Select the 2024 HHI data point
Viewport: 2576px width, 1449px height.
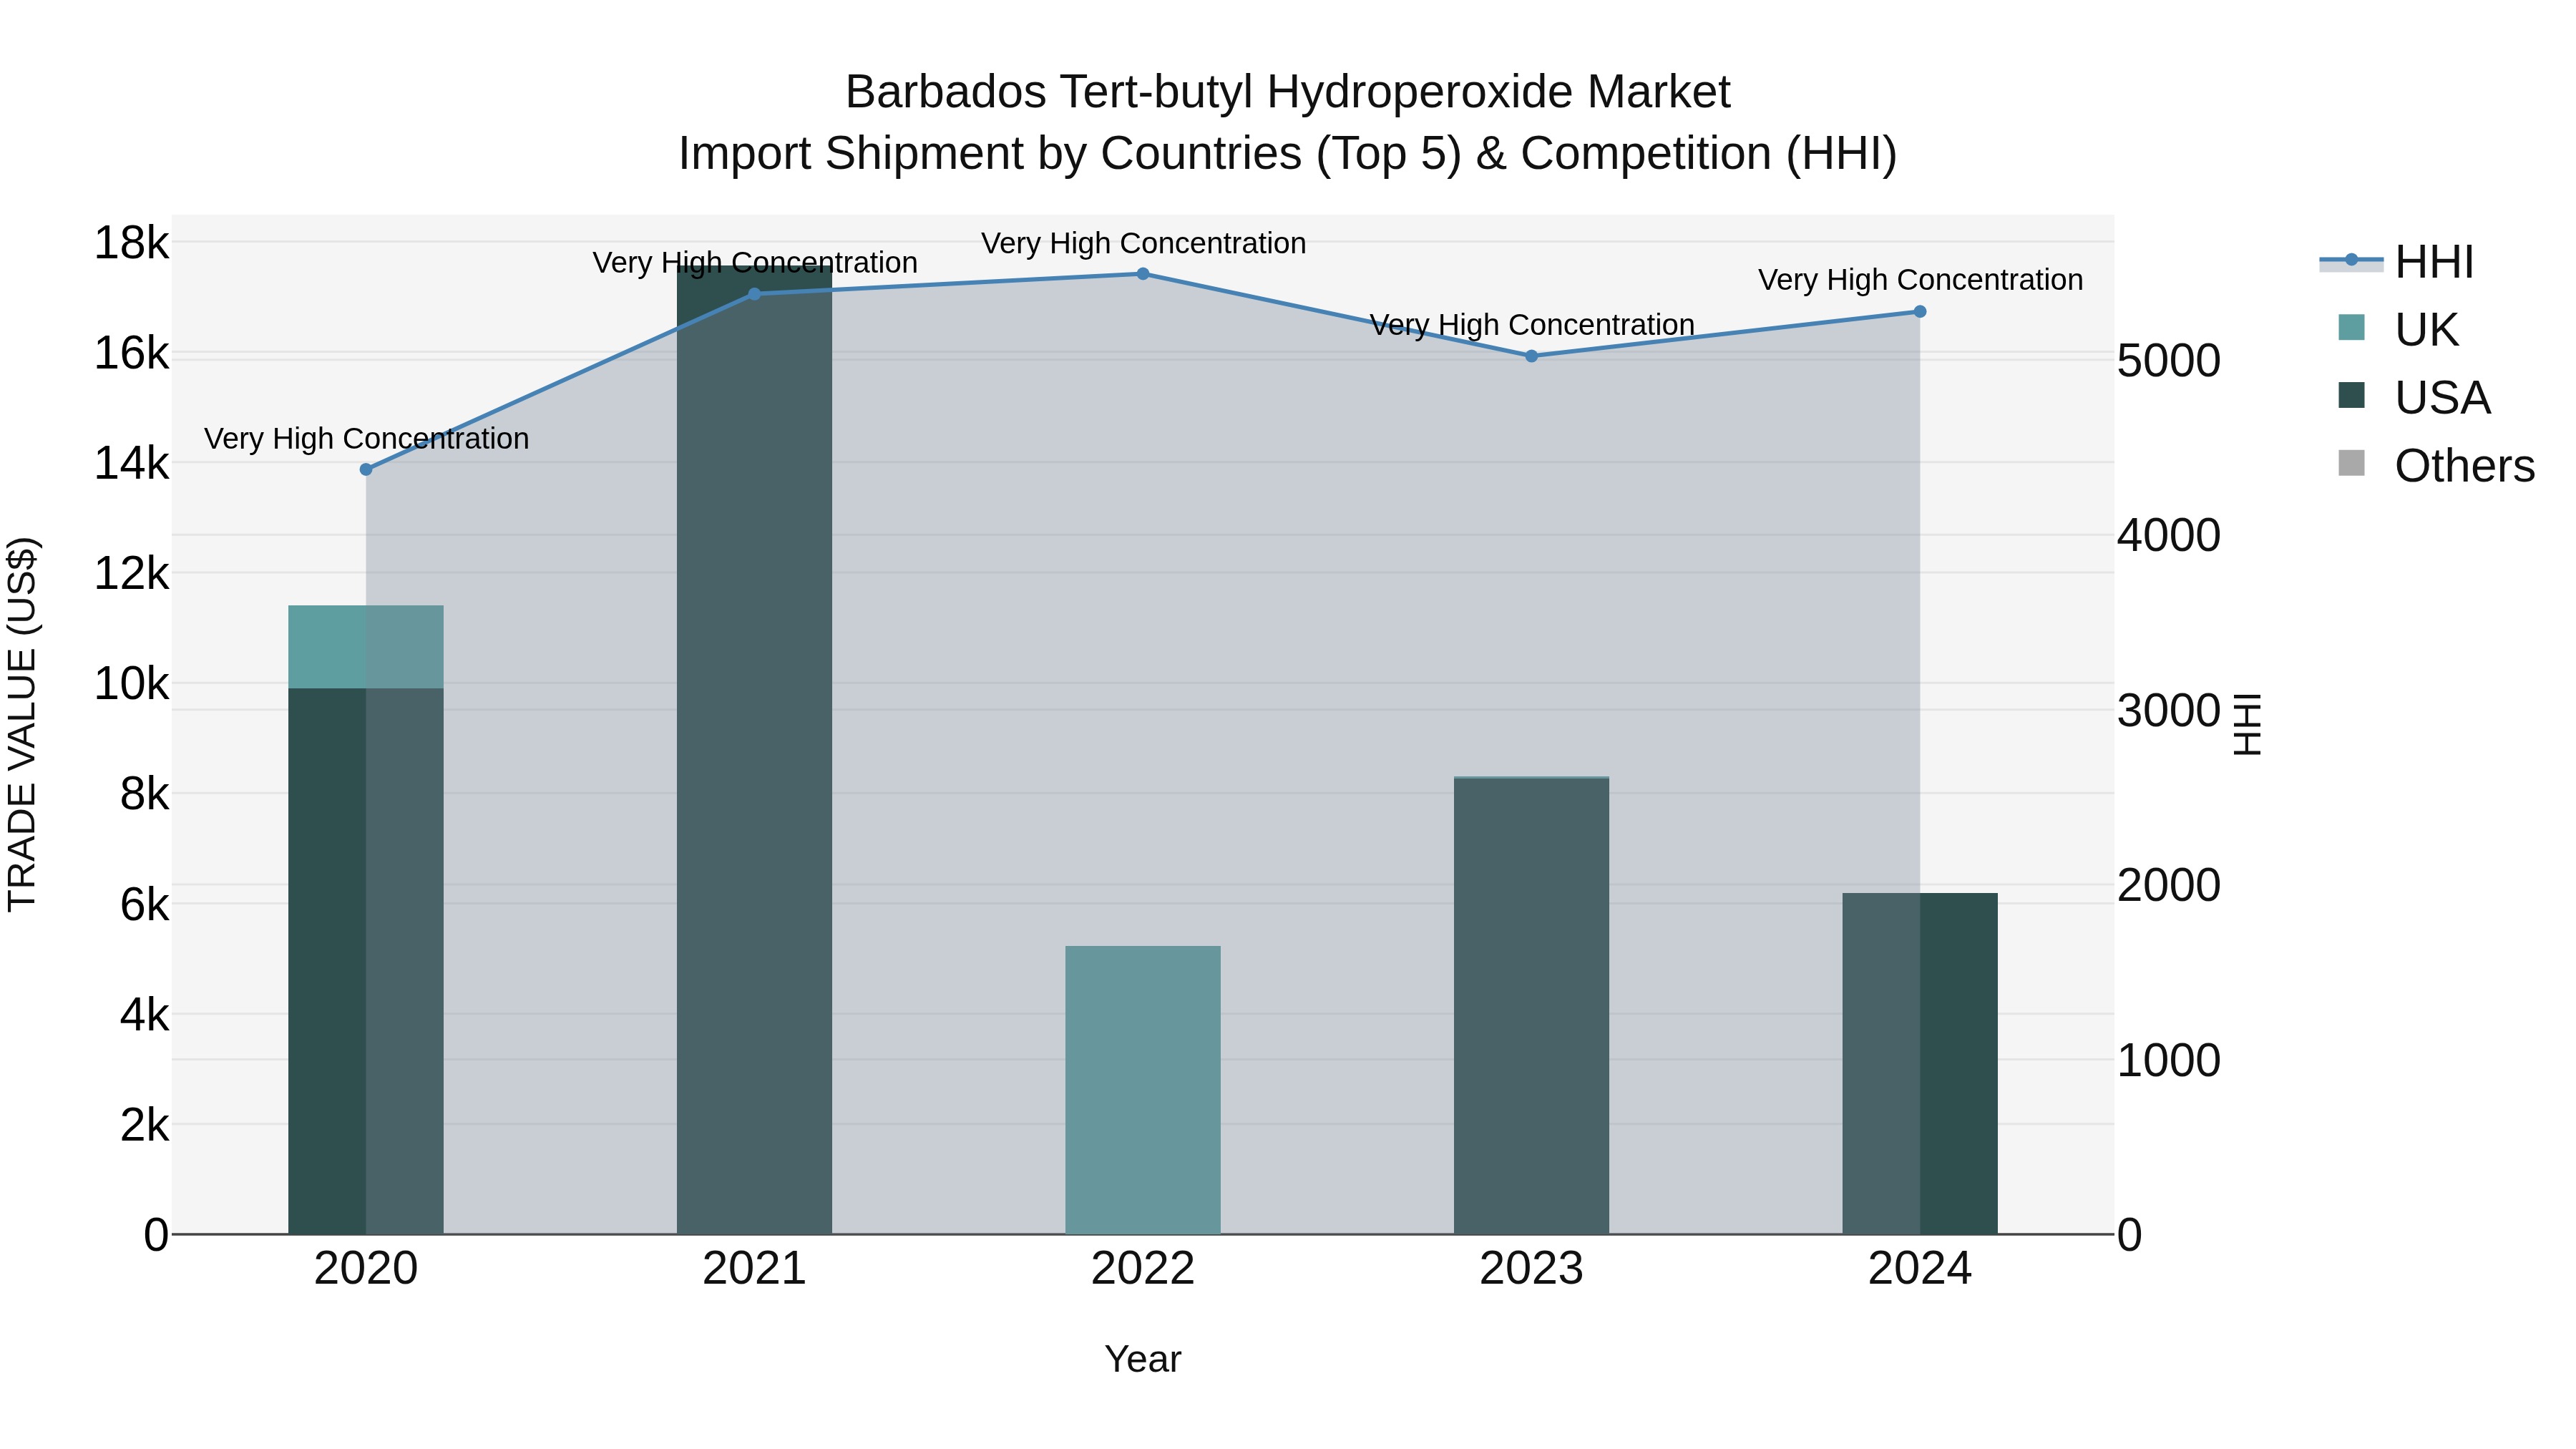point(1920,312)
